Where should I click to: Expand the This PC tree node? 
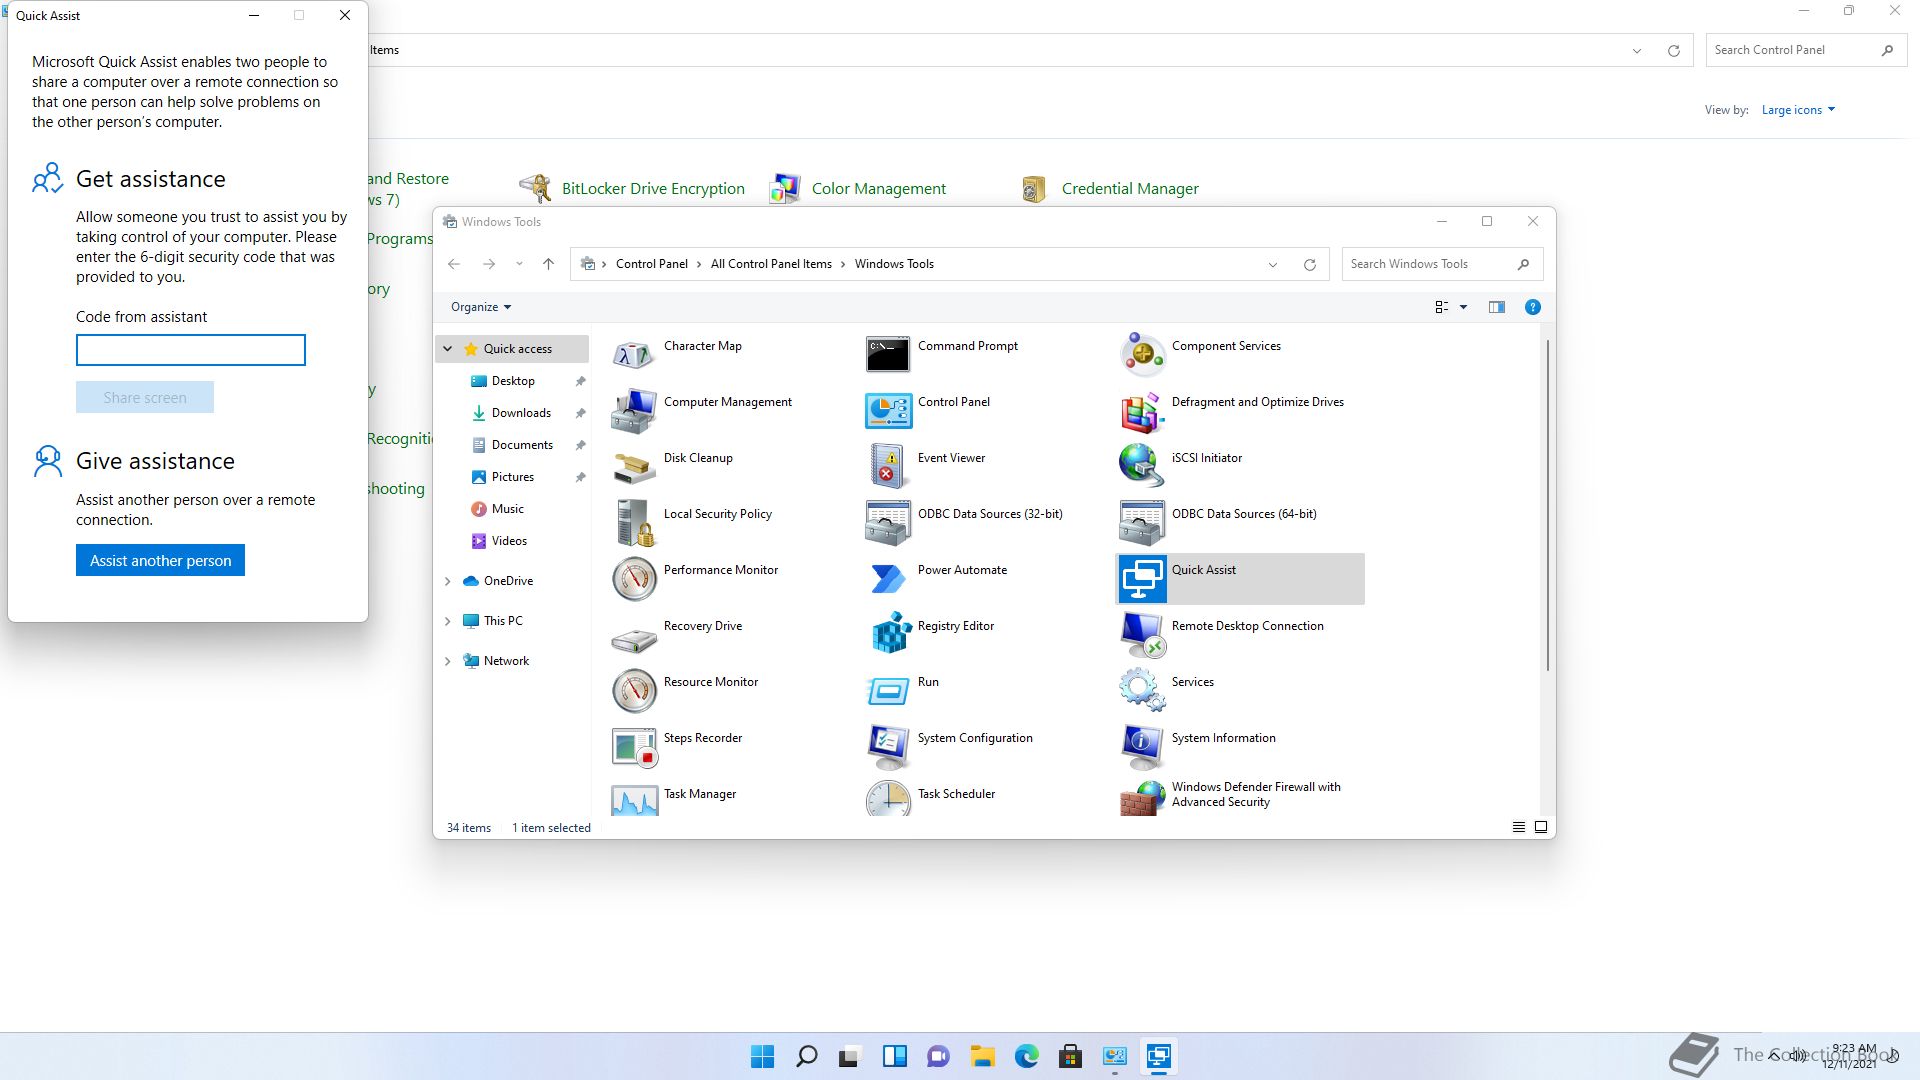(x=448, y=621)
